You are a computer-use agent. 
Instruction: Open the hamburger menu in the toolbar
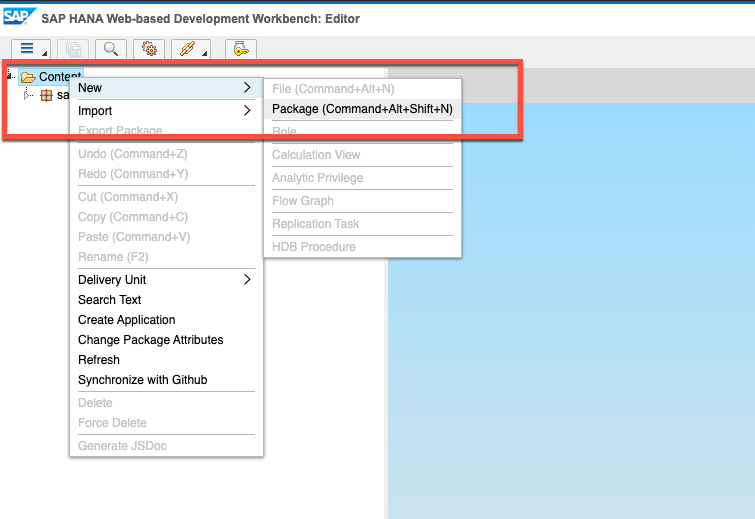click(x=27, y=49)
